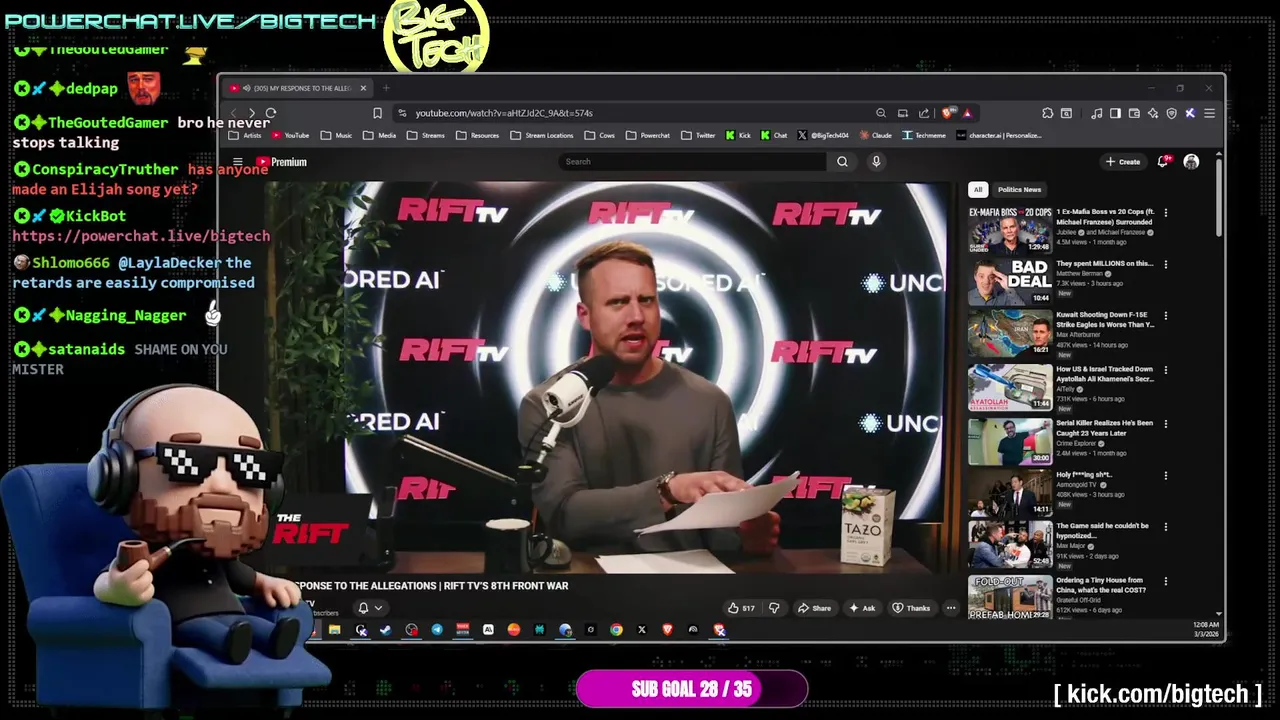Open options for 'Ordering a Tiny House from China' video
Screen dimensions: 1280x720
point(1165,581)
